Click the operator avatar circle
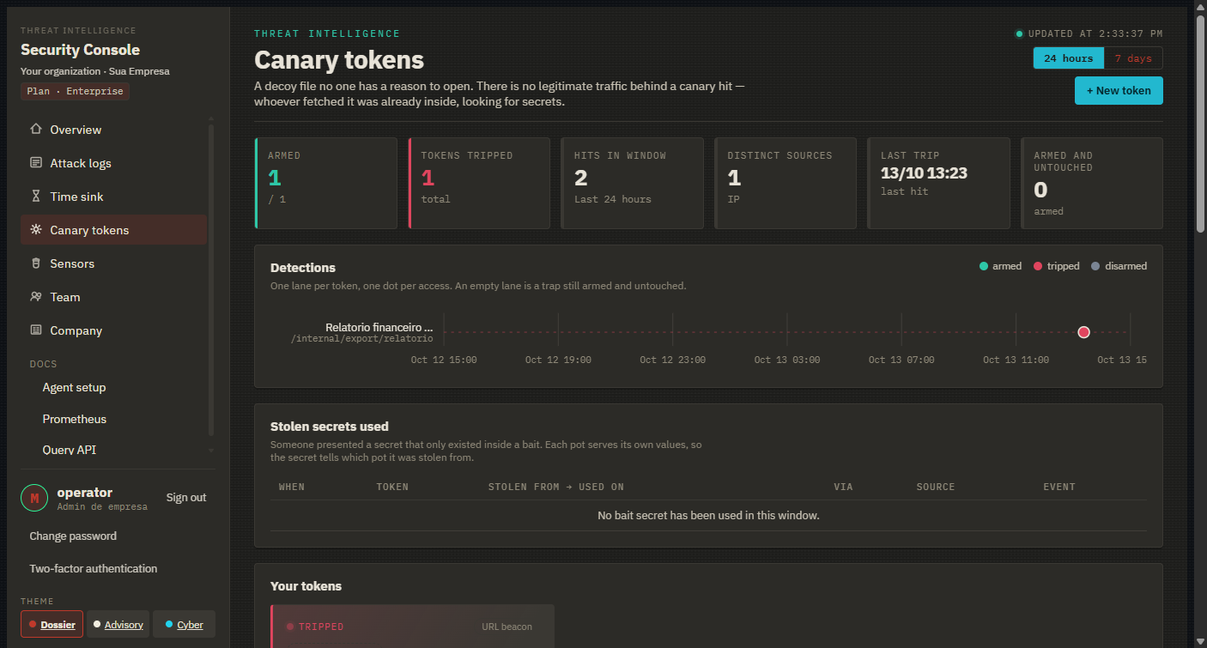The width and height of the screenshot is (1207, 648). pyautogui.click(x=34, y=498)
